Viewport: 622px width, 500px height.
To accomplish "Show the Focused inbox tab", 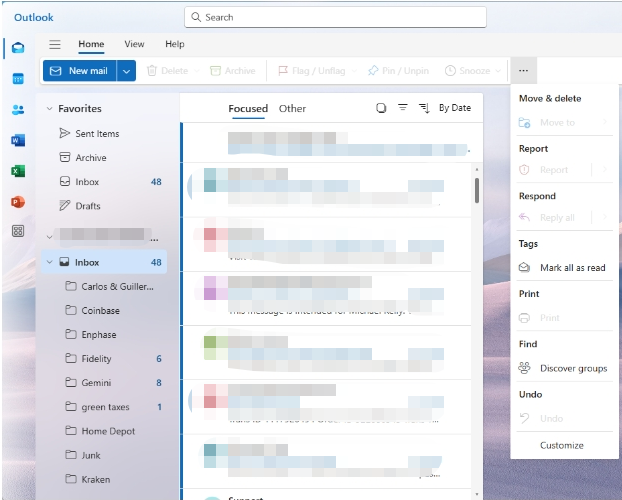I will tap(248, 108).
